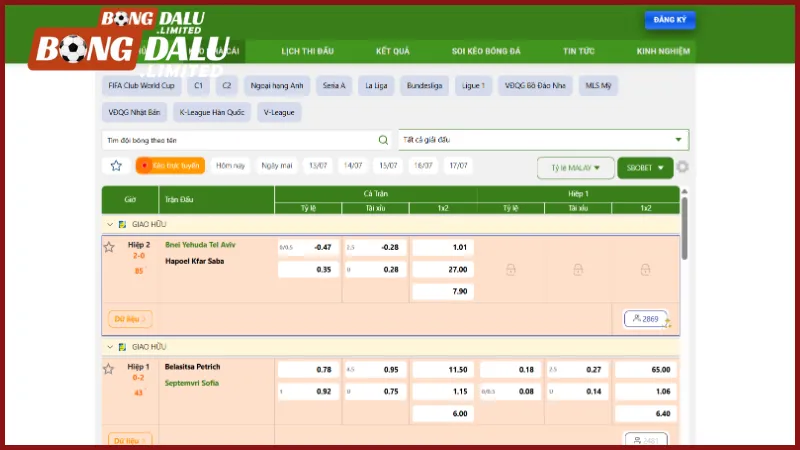This screenshot has height=450, width=800.
Task: Filter by VĐQG Nhật Bản
Action: (134, 112)
